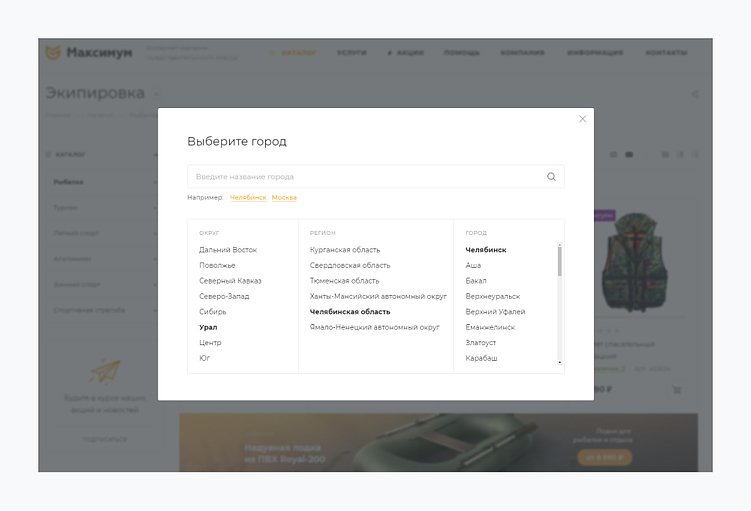Viewport: 751px width, 511px height.
Task: Open Услуги menu in header
Action: [x=352, y=53]
